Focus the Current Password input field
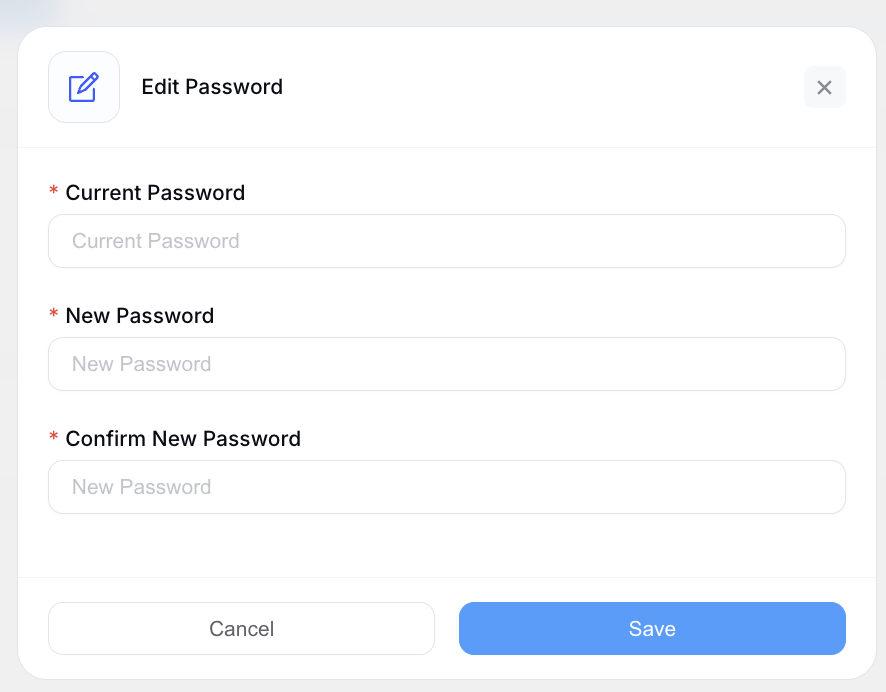The image size is (886, 692). [x=447, y=241]
